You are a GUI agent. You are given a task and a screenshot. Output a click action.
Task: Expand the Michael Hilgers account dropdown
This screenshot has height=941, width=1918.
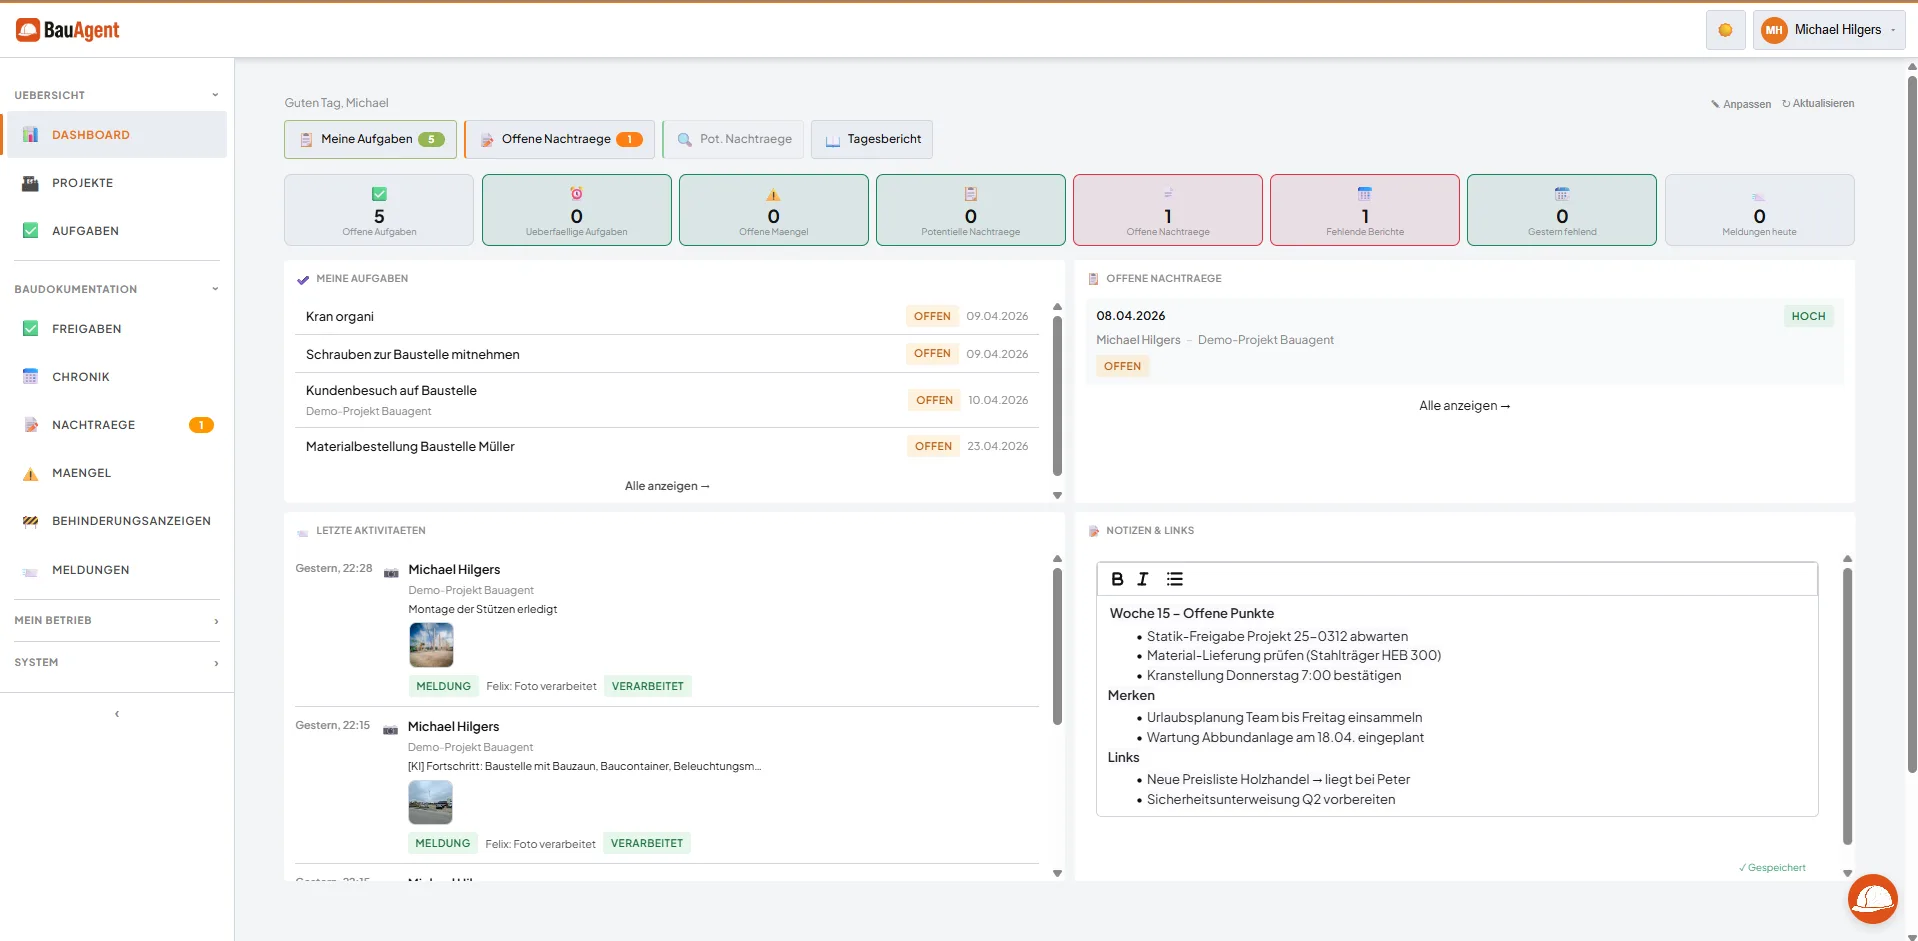pos(1829,29)
